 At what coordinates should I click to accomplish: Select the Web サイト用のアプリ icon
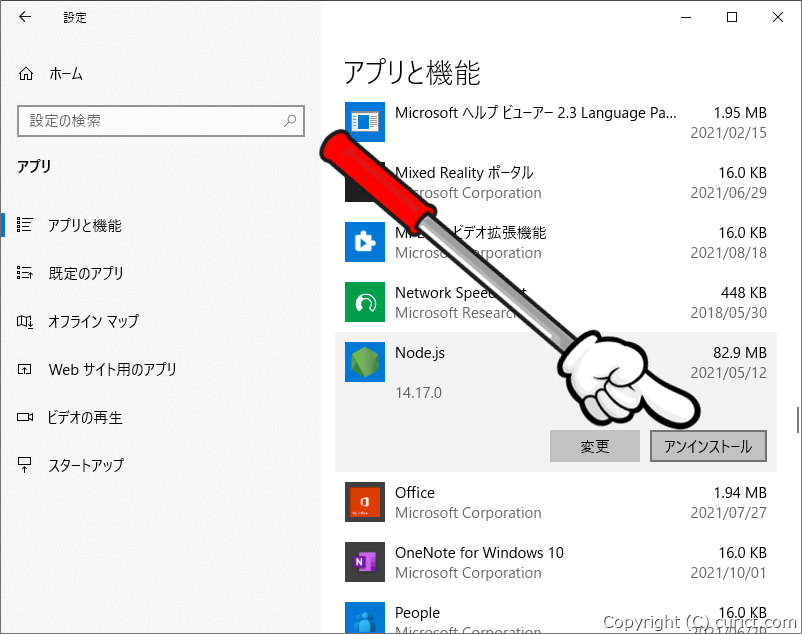[x=25, y=369]
